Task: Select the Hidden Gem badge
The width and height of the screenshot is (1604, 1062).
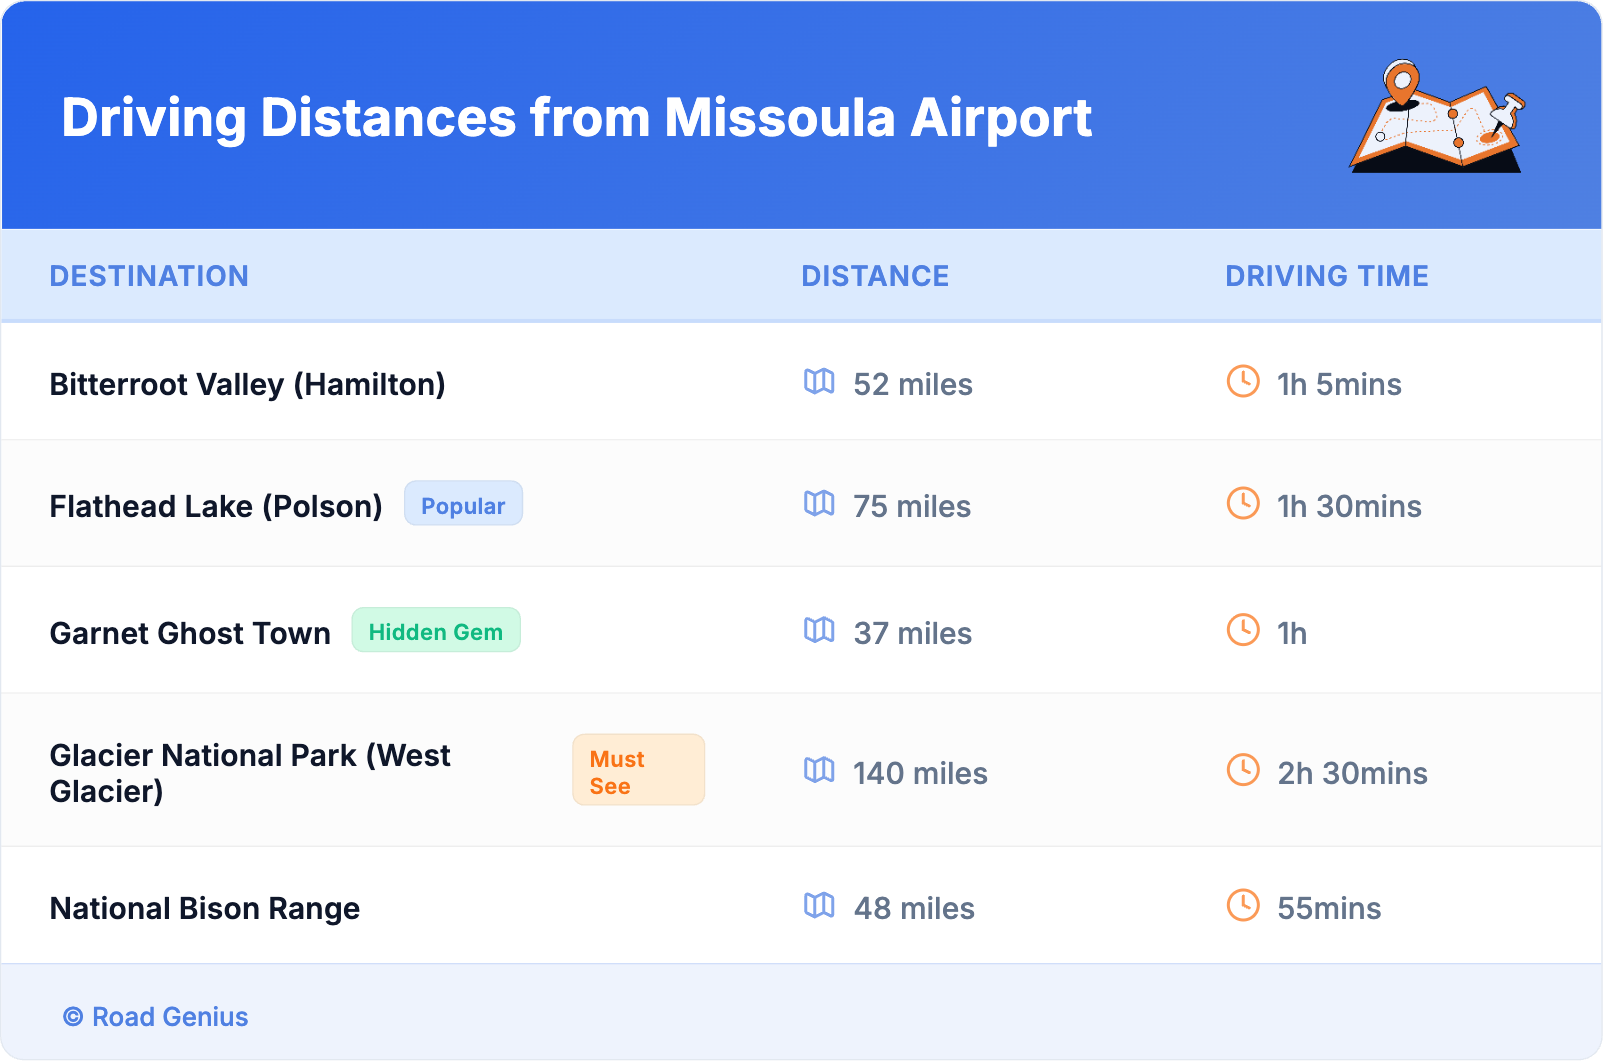Action: (x=436, y=631)
